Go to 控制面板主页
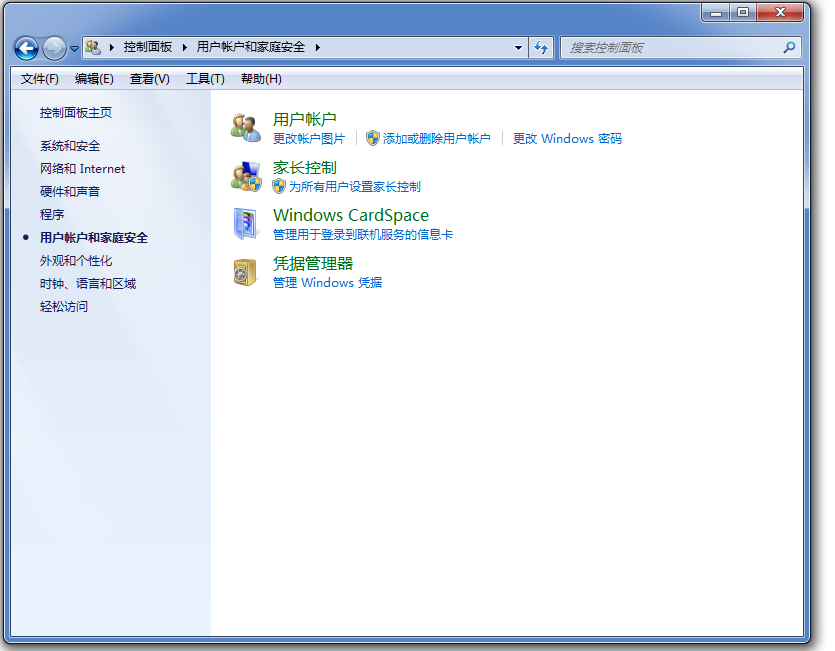The image size is (835, 651). [x=76, y=112]
